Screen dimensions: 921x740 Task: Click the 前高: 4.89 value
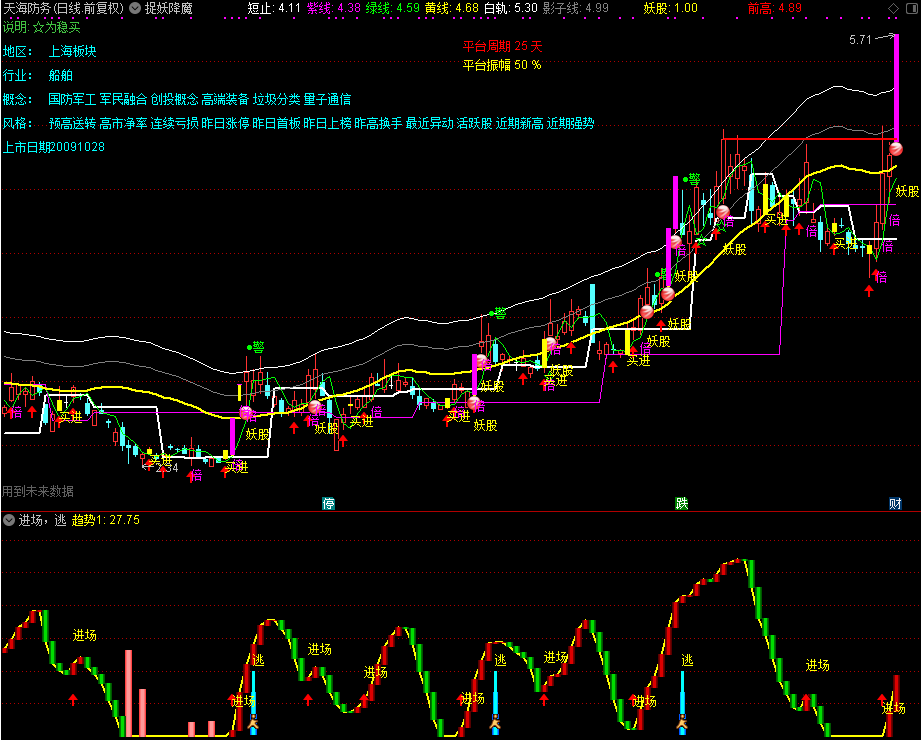[x=775, y=8]
